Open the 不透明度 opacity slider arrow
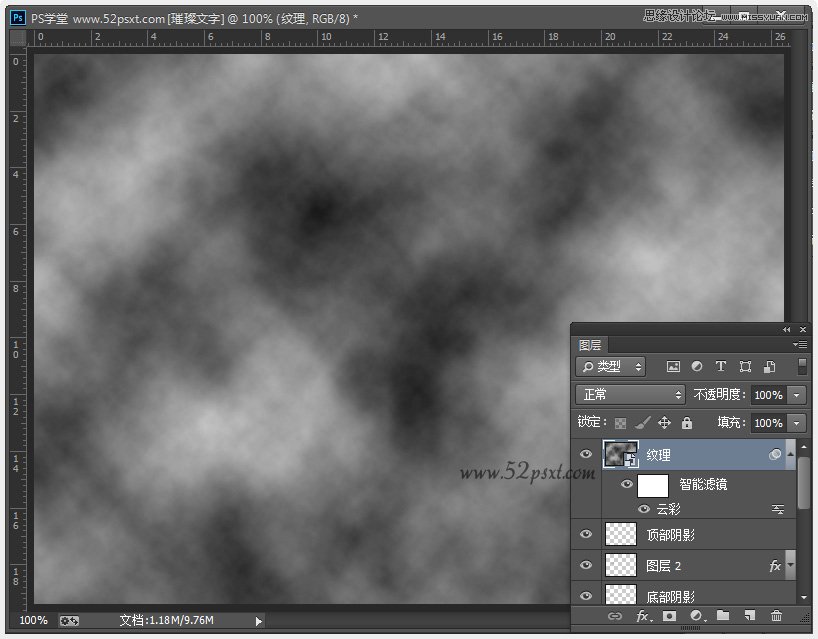Screen dimensions: 818x639 click(x=796, y=395)
